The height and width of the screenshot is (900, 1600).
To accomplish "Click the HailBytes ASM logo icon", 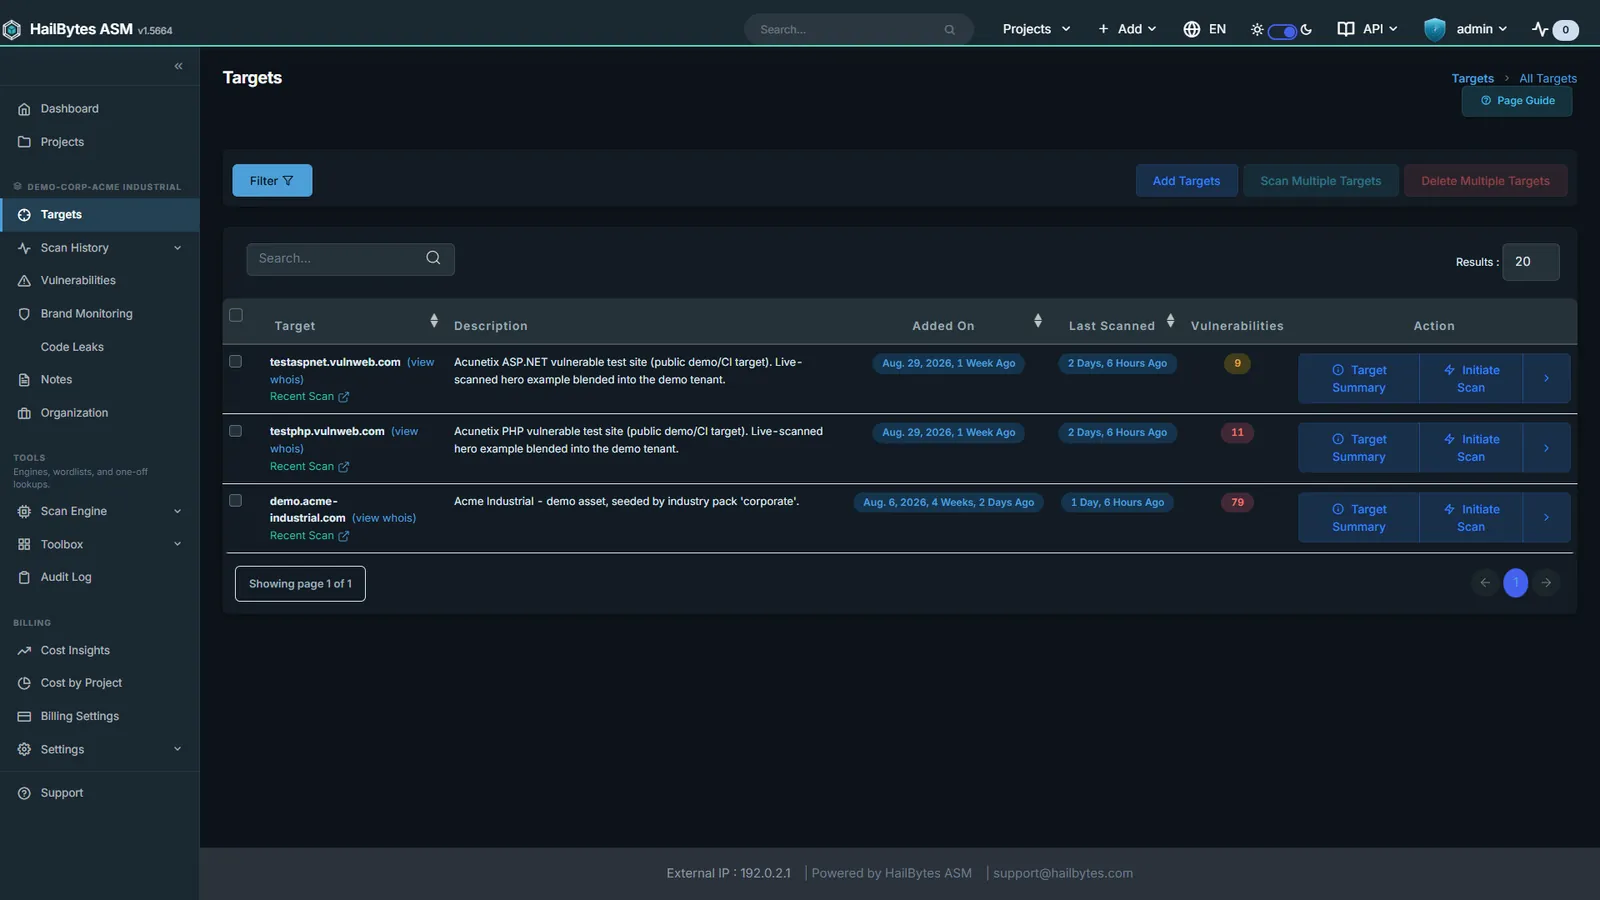I will click(12, 30).
